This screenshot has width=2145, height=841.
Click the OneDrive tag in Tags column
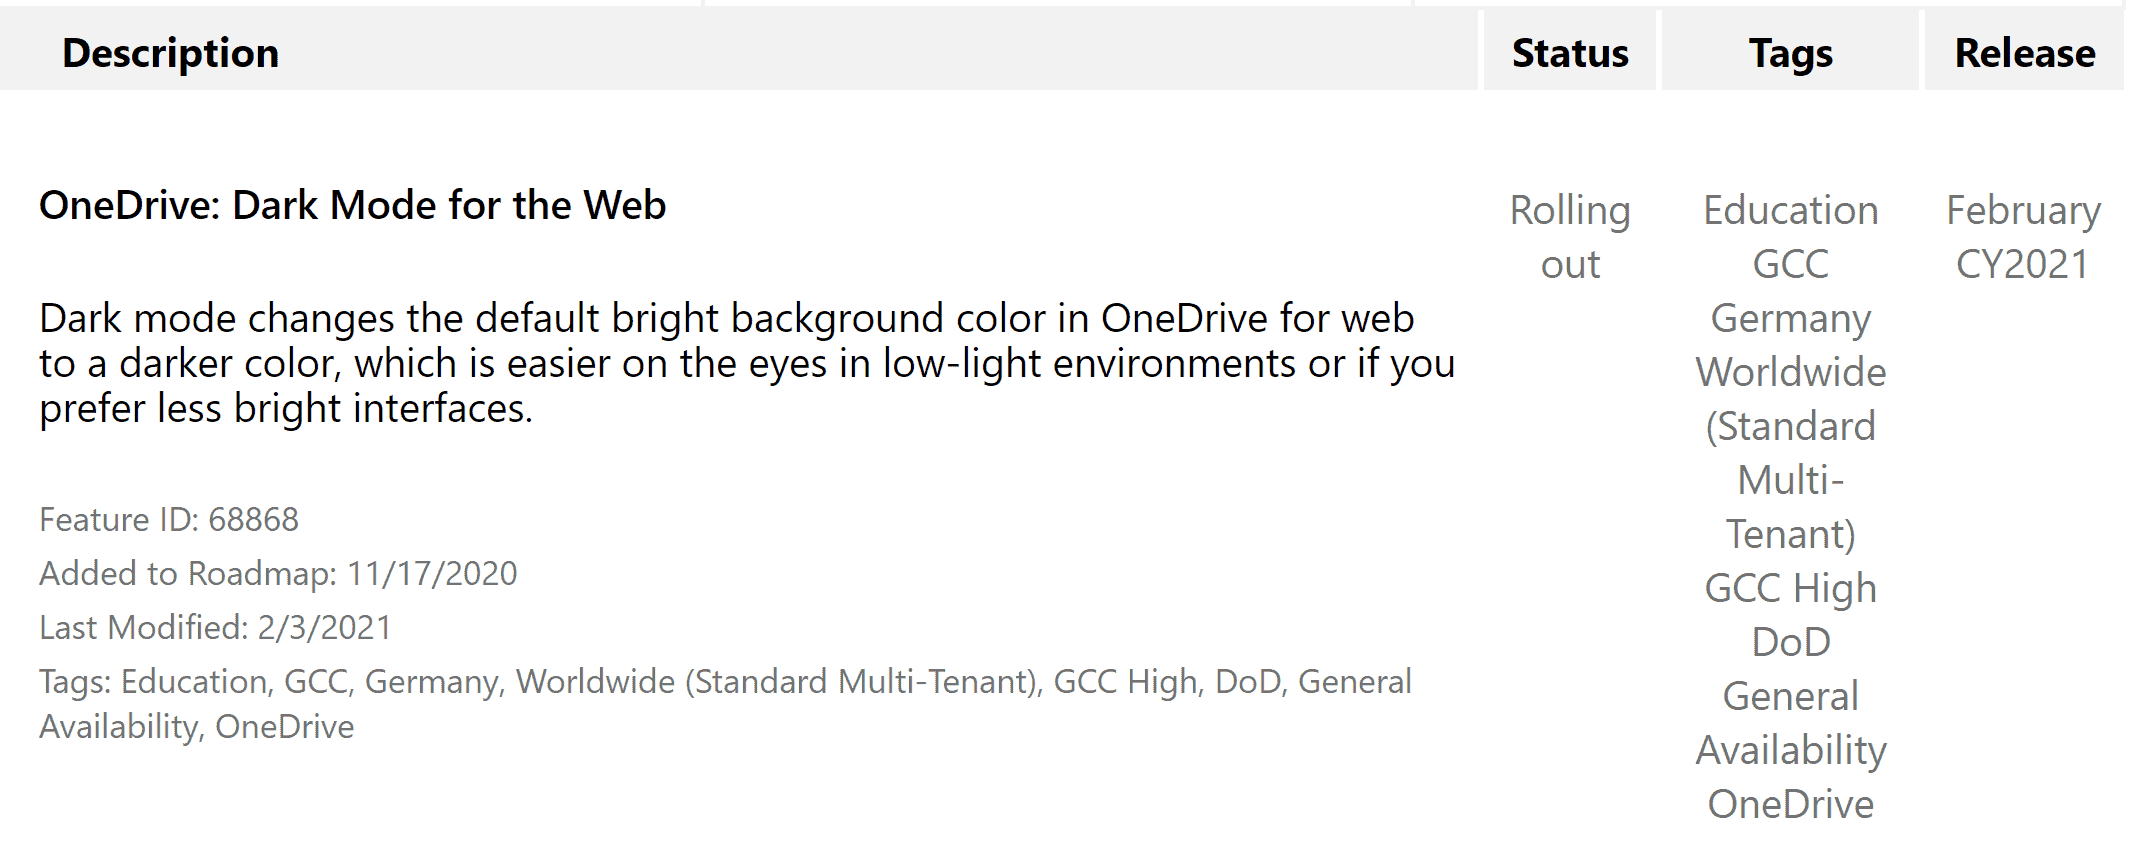(1790, 804)
